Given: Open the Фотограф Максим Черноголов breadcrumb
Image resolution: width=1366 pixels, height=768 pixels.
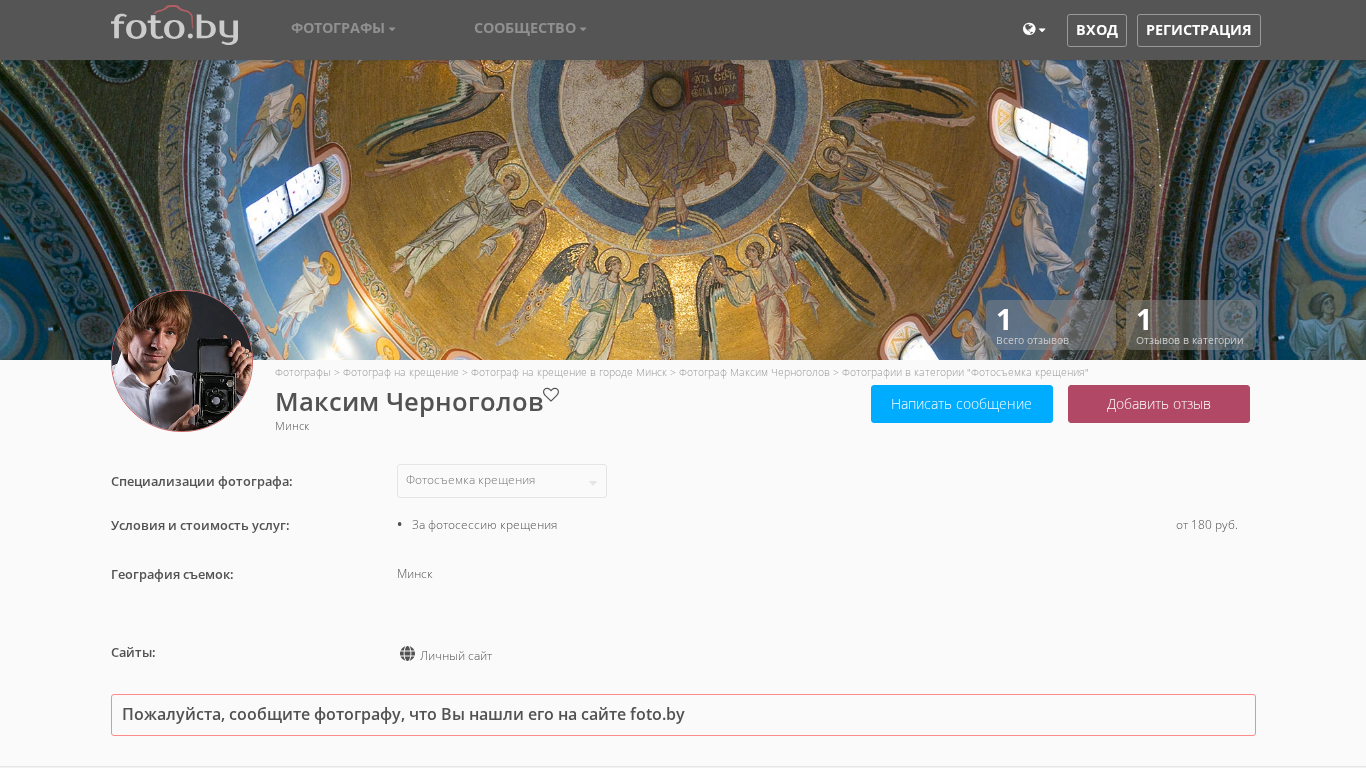Looking at the screenshot, I should [754, 372].
